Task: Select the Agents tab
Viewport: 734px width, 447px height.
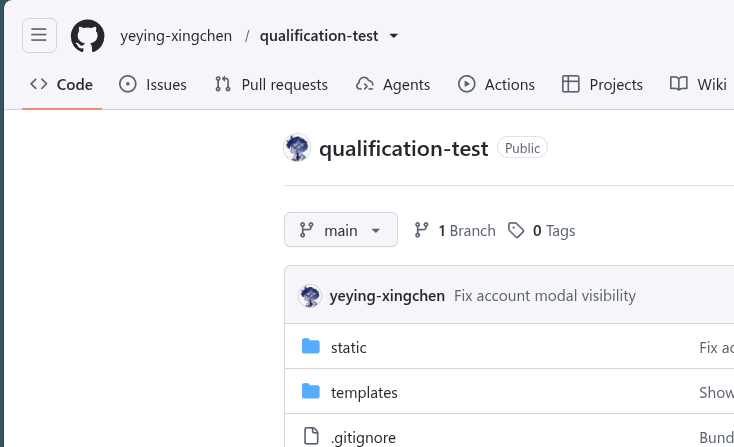Action: [x=393, y=85]
